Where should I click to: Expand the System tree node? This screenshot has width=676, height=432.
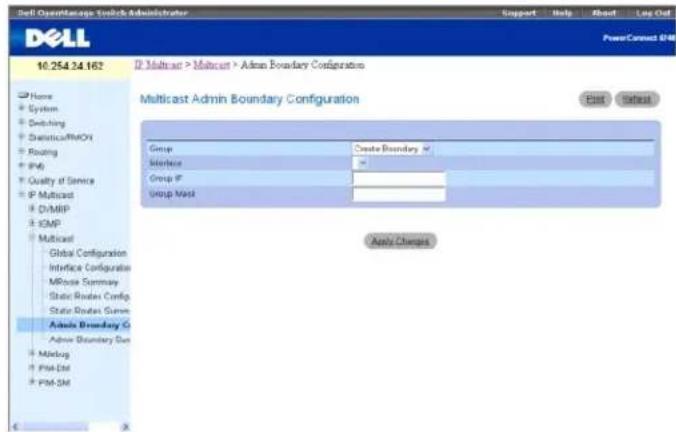coord(21,108)
